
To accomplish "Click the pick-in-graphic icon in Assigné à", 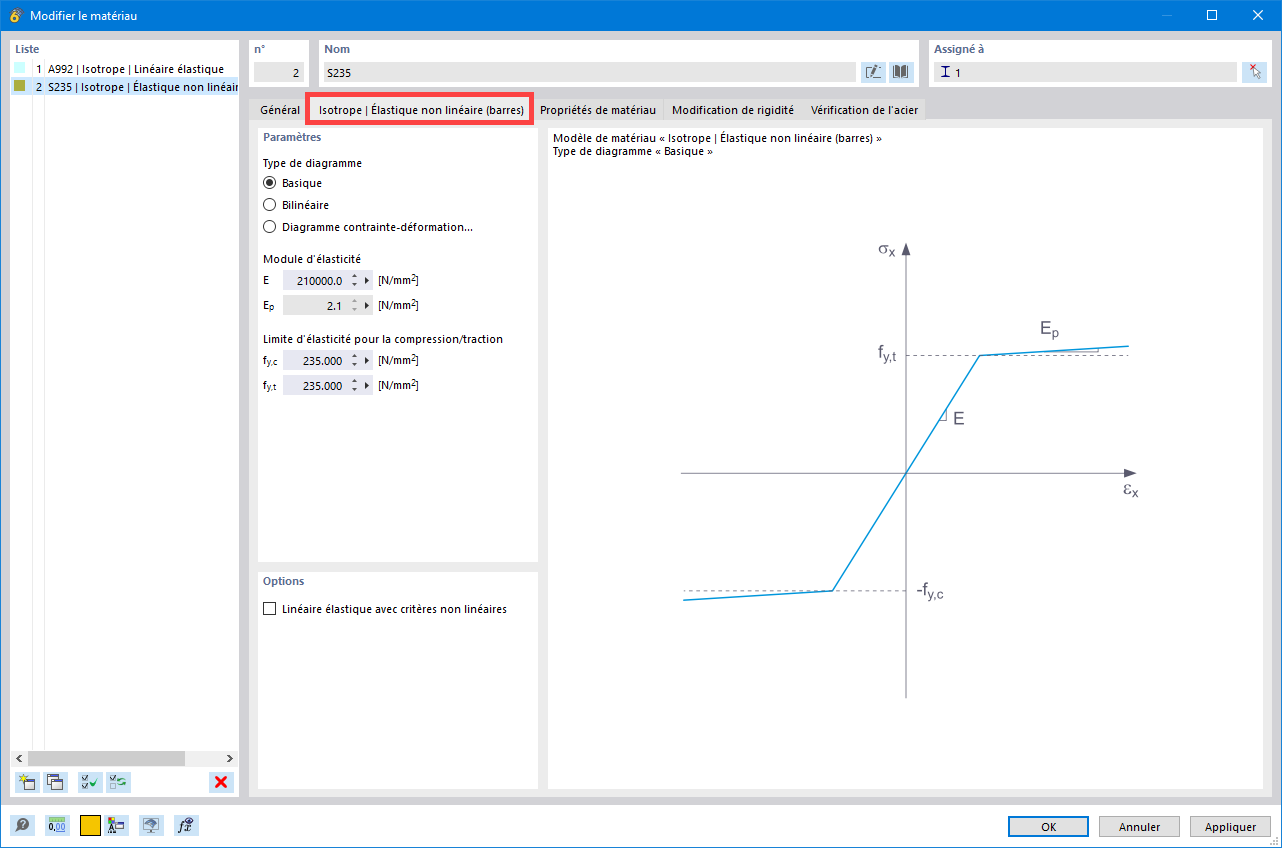I will 1254,72.
